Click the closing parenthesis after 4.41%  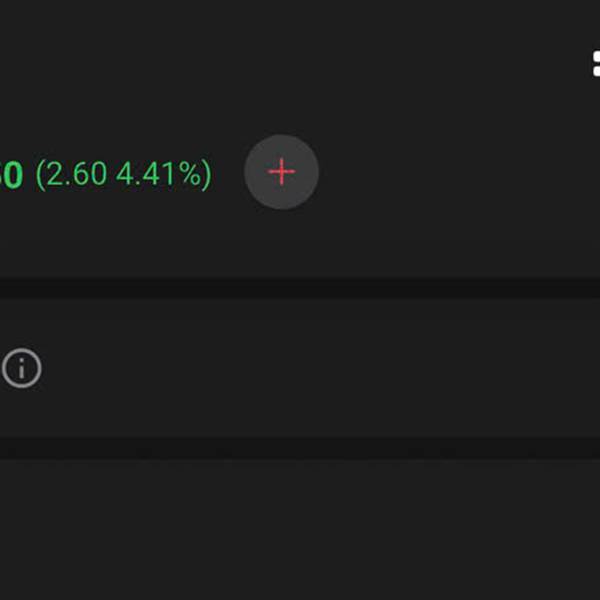pos(207,175)
